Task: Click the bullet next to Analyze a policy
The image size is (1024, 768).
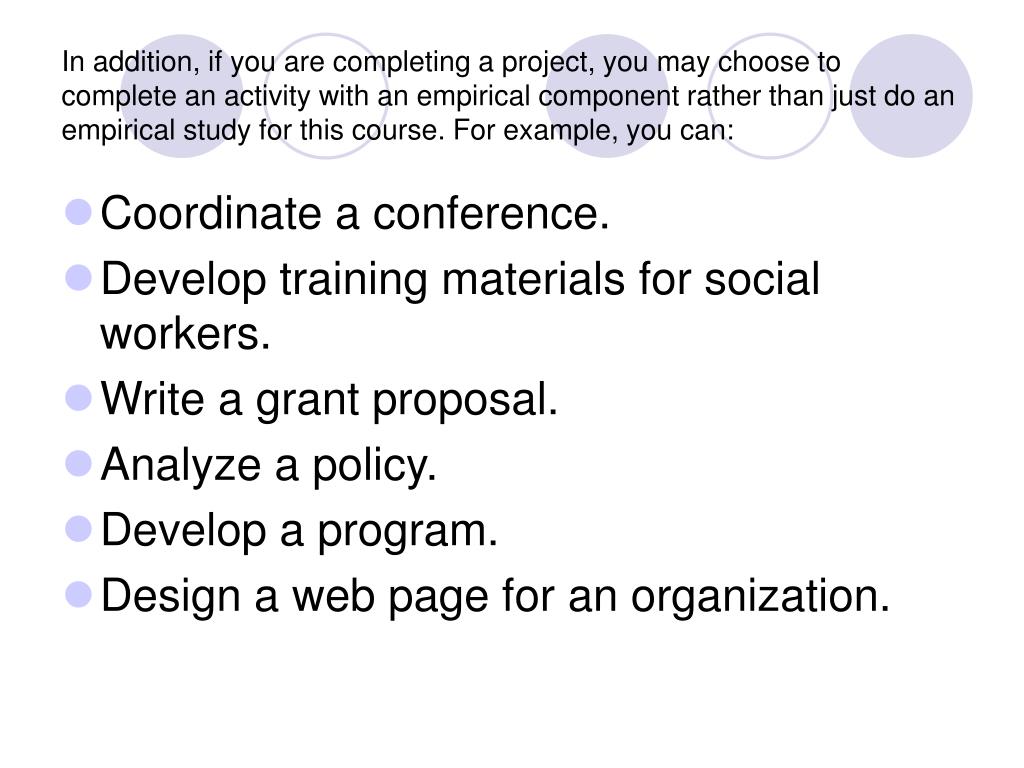Action: 78,464
